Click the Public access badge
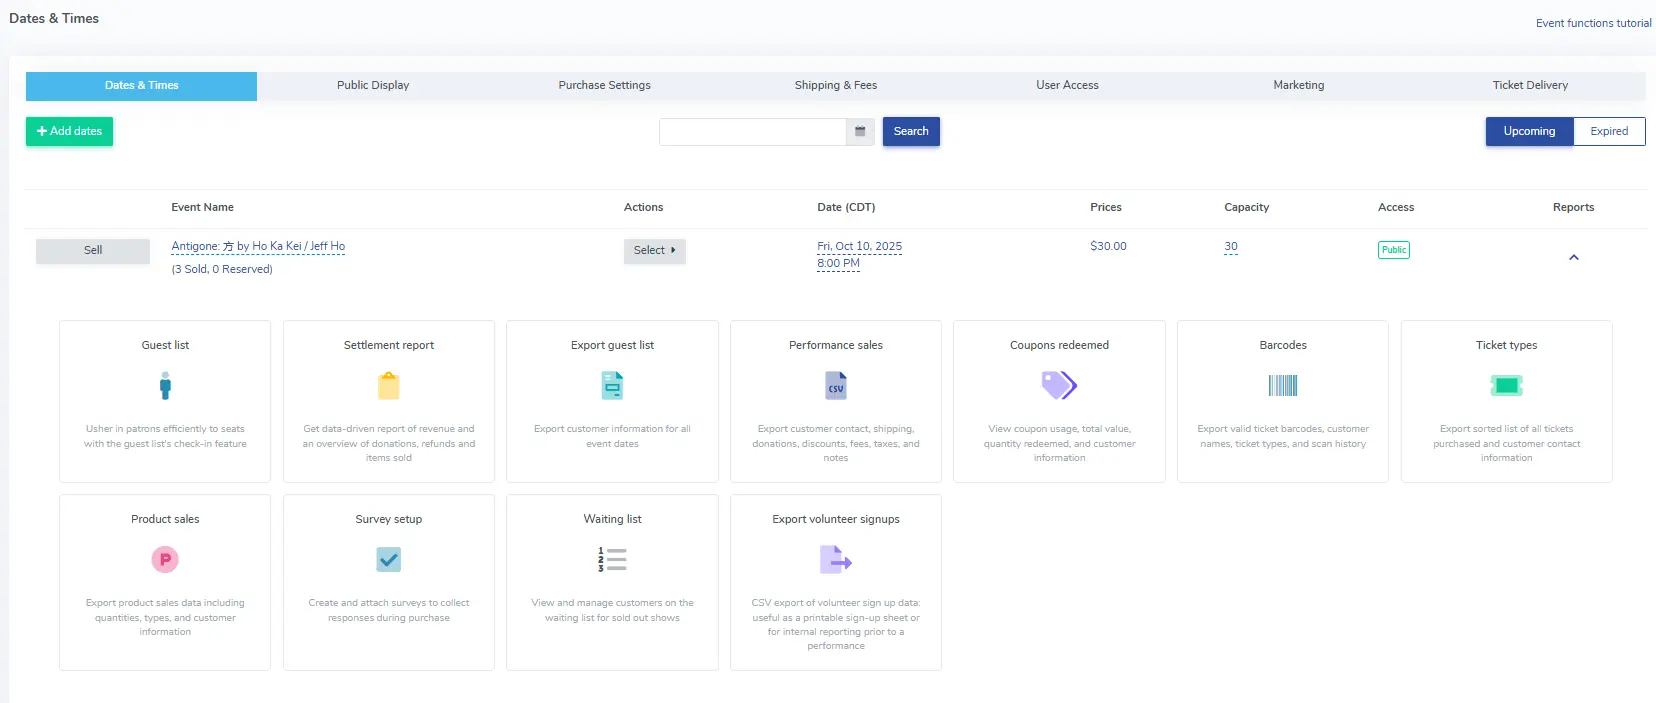This screenshot has width=1656, height=703. (1394, 250)
